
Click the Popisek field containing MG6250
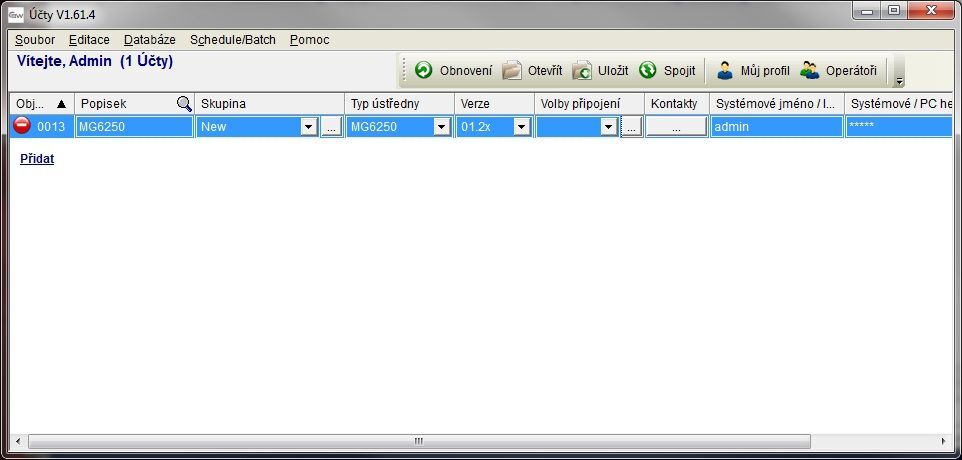[x=134, y=127]
